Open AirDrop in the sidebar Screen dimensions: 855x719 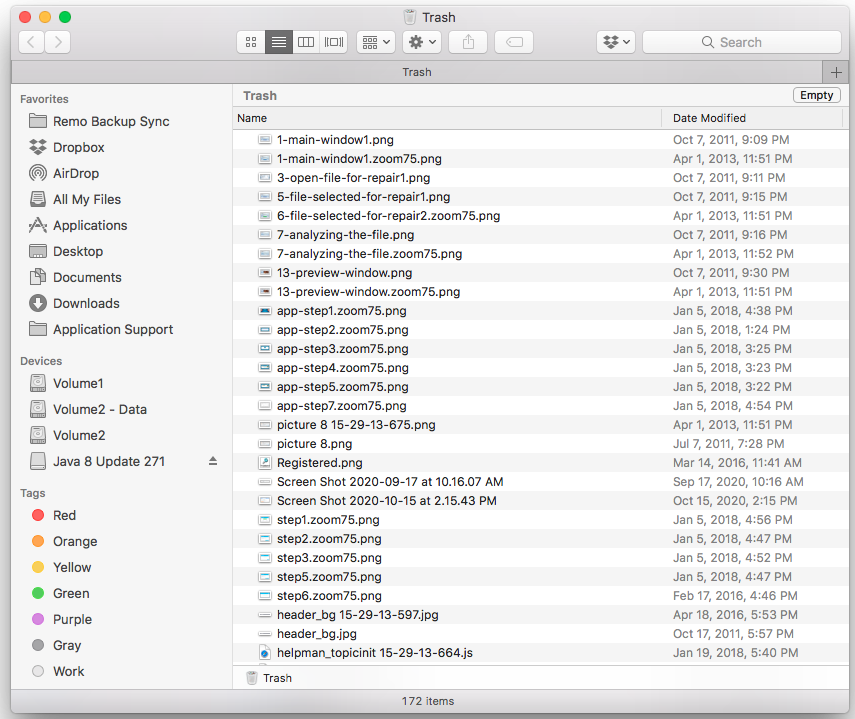pyautogui.click(x=76, y=173)
